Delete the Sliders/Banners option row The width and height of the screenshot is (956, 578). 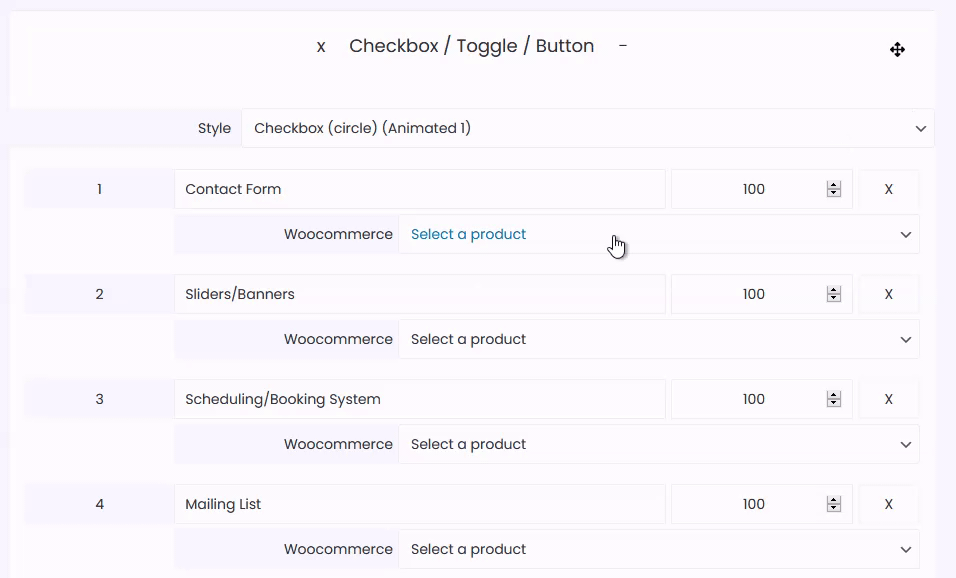click(x=888, y=294)
